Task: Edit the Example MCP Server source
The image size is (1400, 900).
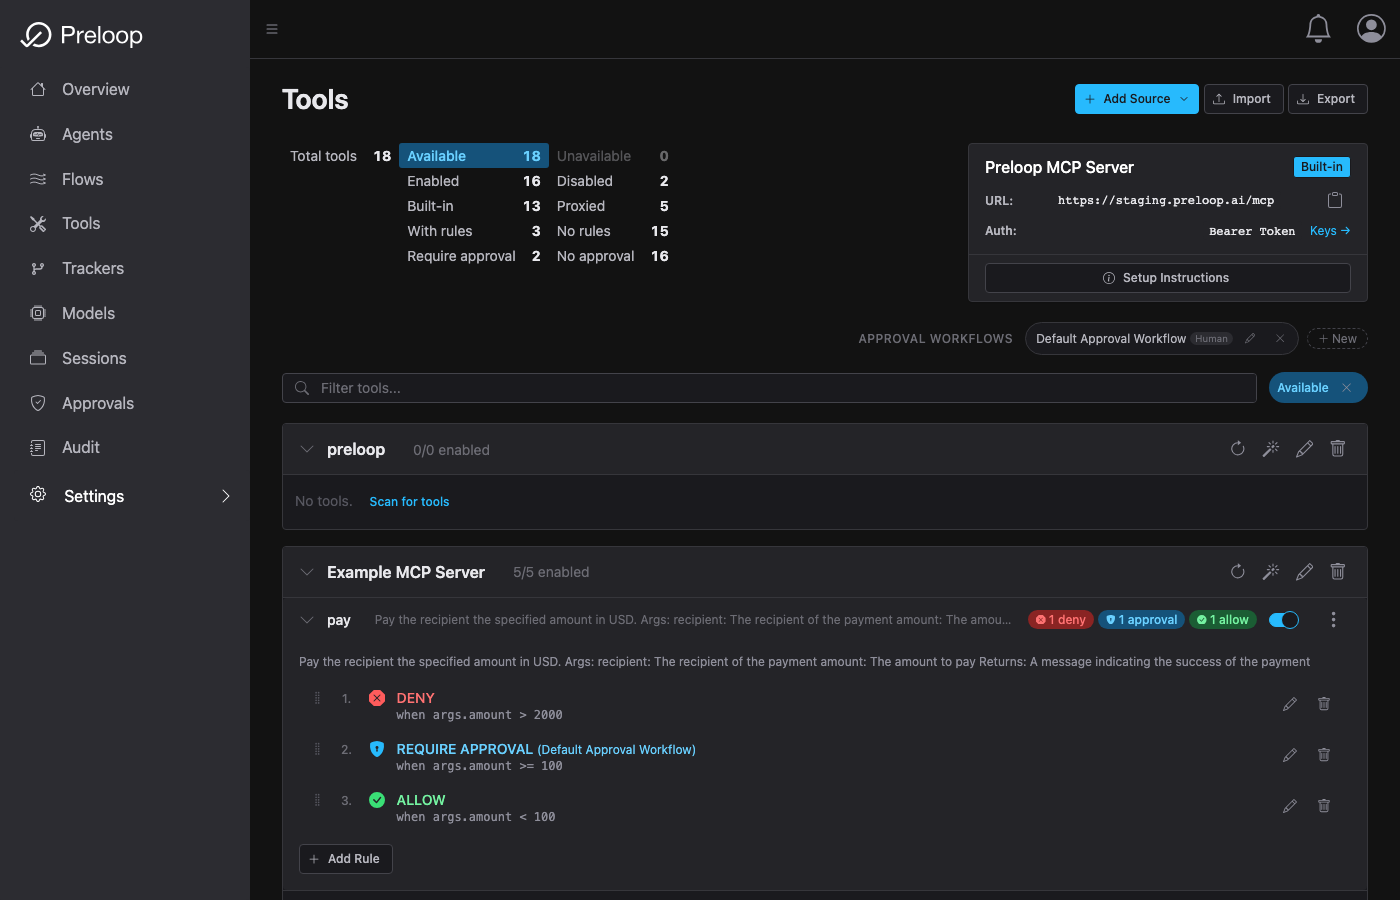Action: point(1304,572)
